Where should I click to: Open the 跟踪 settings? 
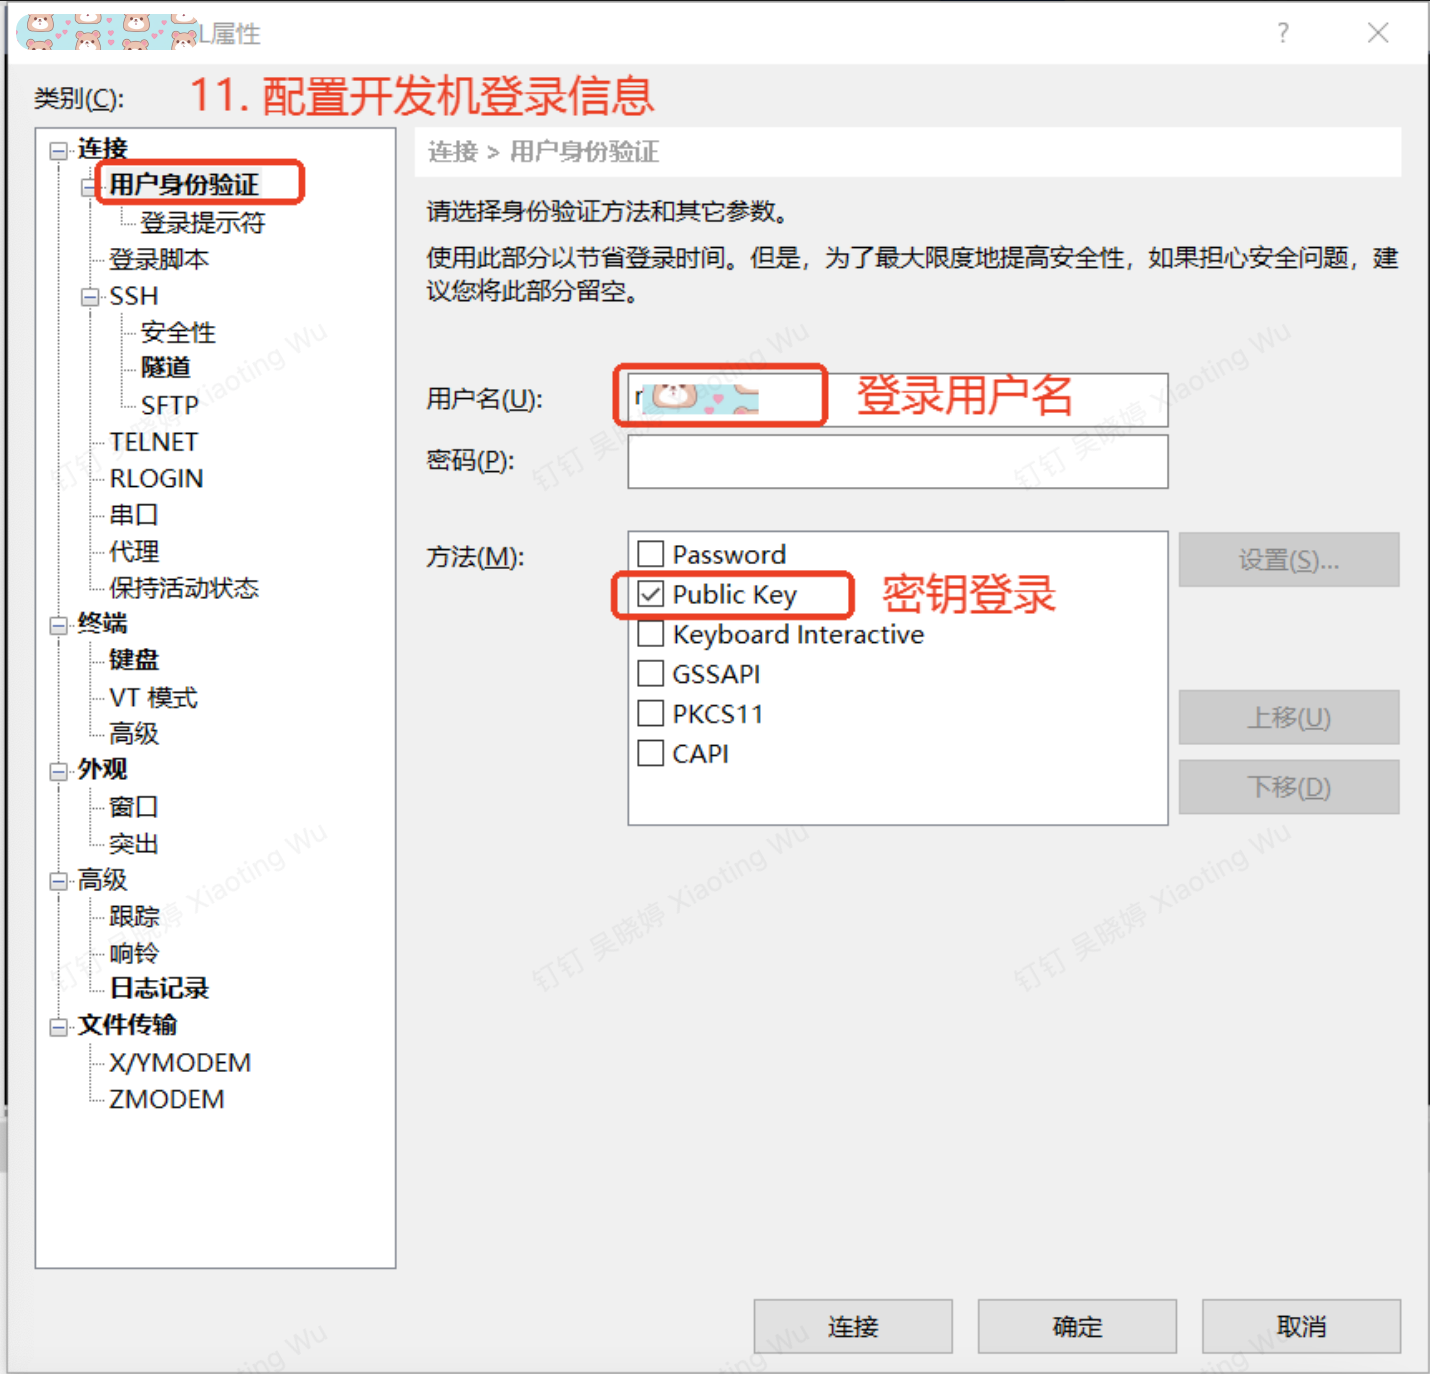click(x=134, y=916)
